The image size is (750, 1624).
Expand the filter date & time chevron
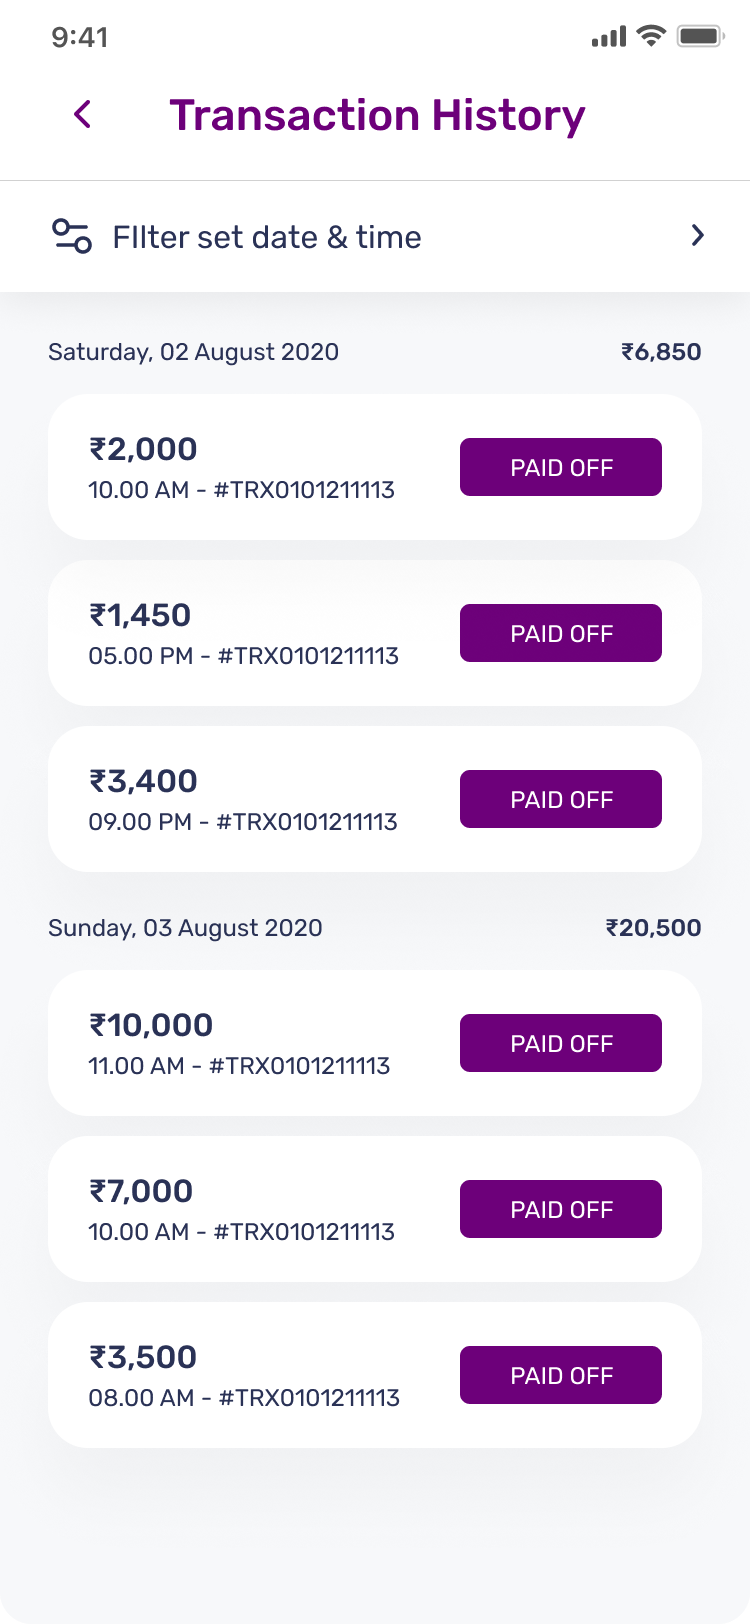(x=698, y=236)
